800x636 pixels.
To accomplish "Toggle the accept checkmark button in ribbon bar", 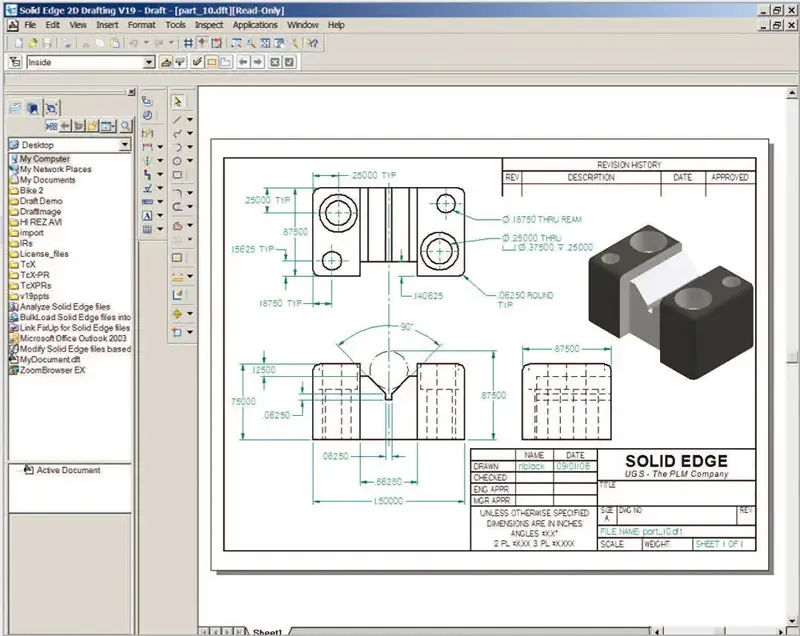I will pyautogui.click(x=289, y=62).
